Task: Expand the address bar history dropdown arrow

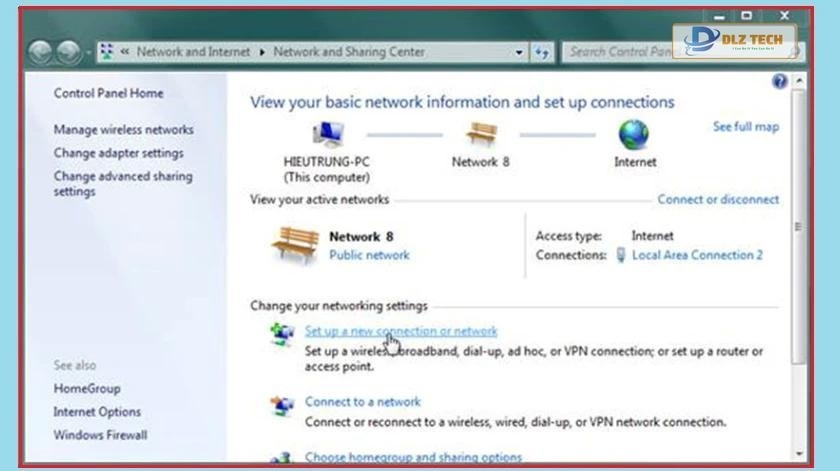Action: (x=519, y=52)
